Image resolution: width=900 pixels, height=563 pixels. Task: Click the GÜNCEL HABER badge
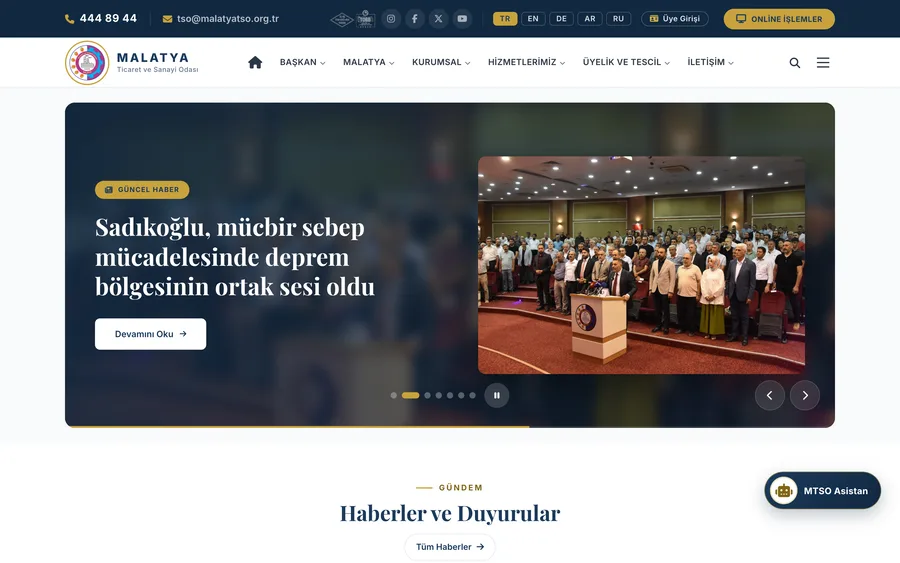pos(142,189)
